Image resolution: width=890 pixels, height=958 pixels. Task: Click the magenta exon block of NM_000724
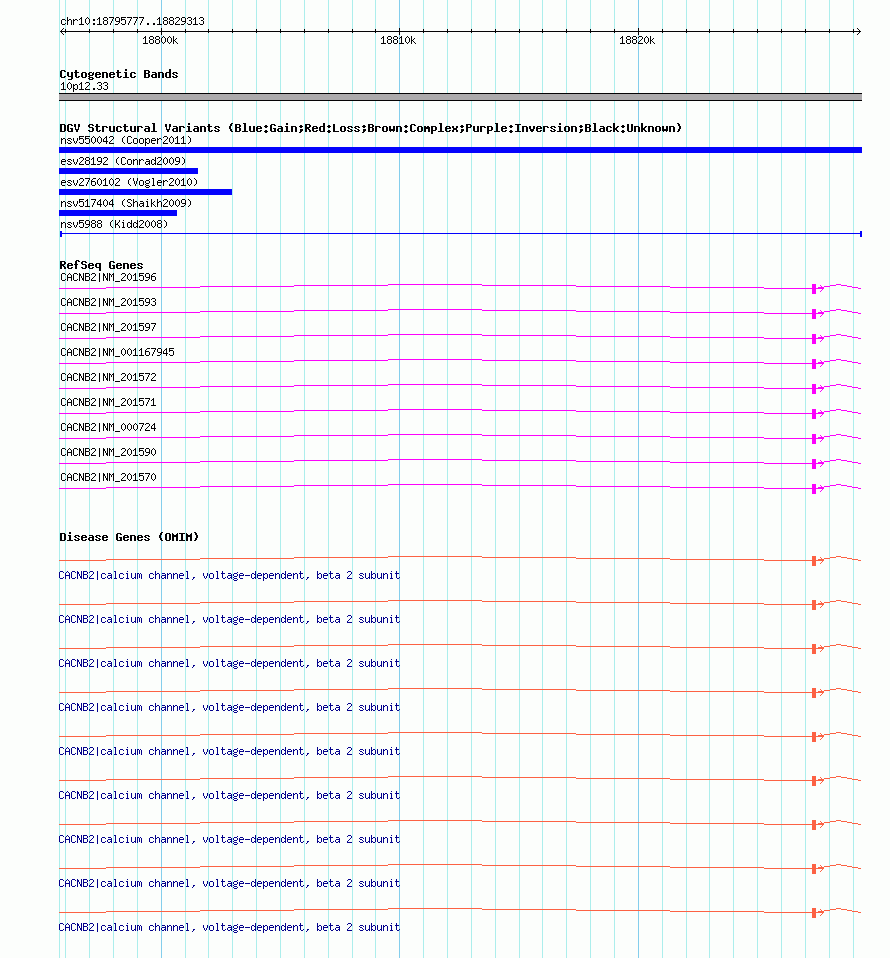[x=814, y=439]
